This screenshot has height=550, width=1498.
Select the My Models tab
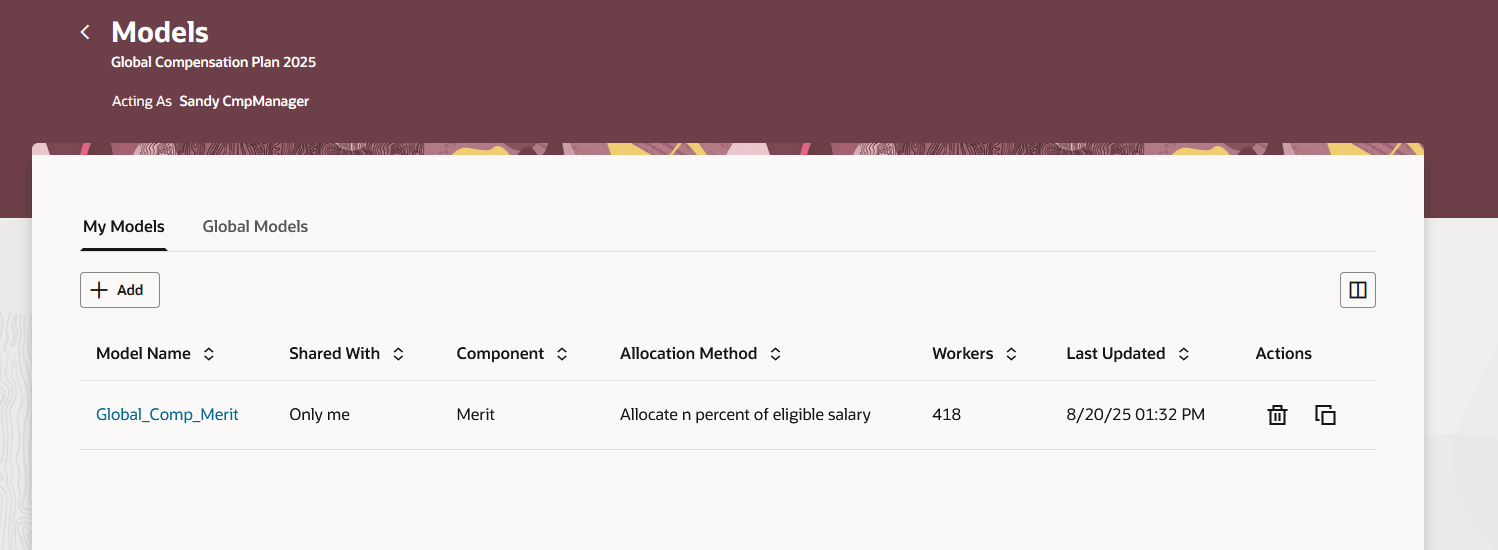(x=124, y=227)
